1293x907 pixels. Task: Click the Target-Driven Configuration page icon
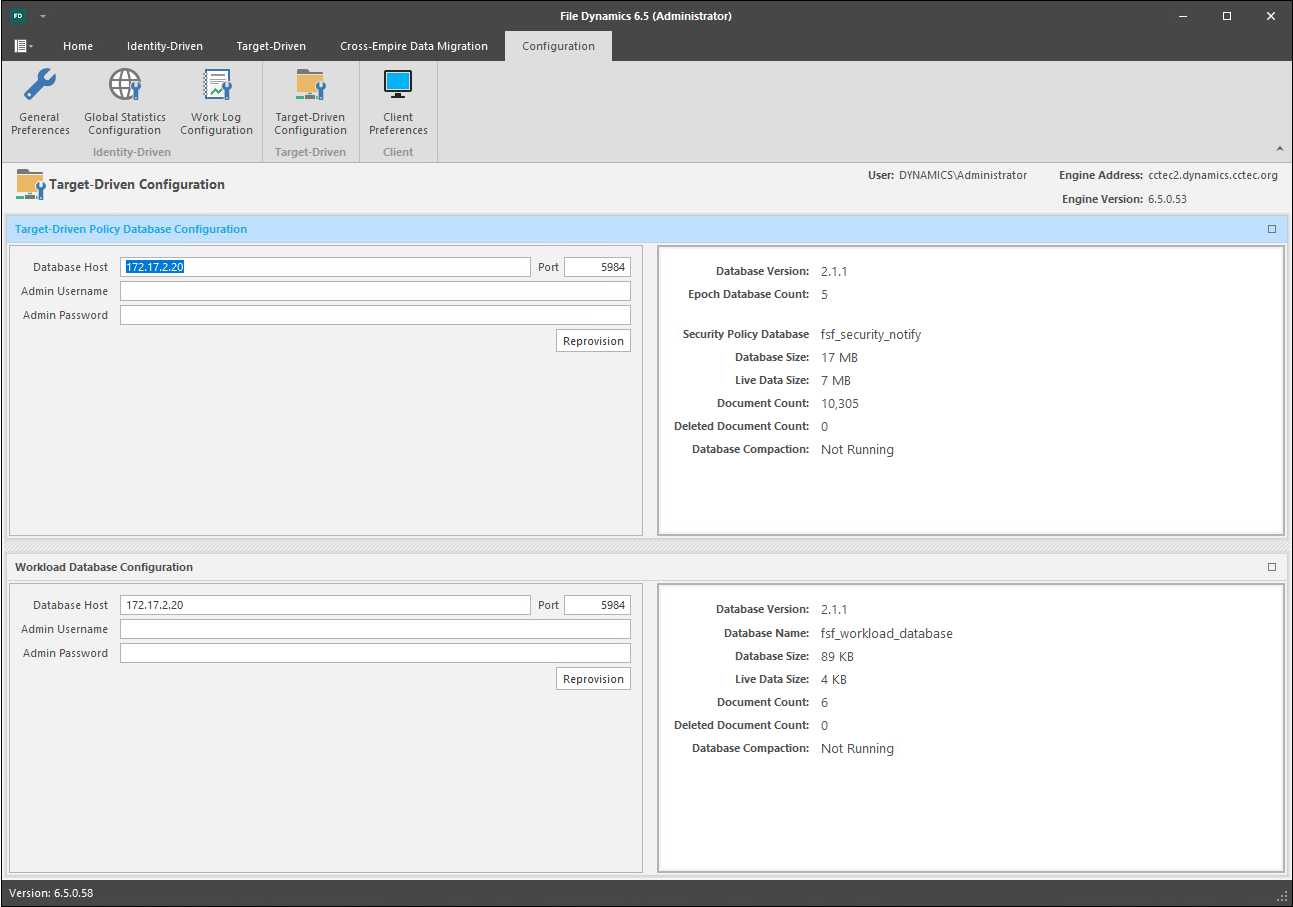[31, 185]
